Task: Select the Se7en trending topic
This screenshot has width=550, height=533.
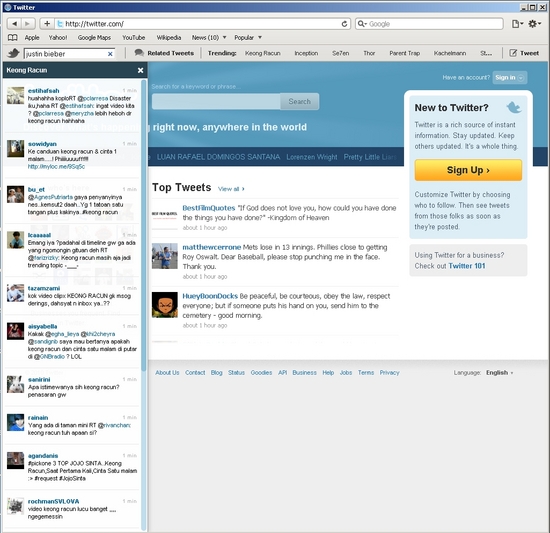Action: click(341, 53)
